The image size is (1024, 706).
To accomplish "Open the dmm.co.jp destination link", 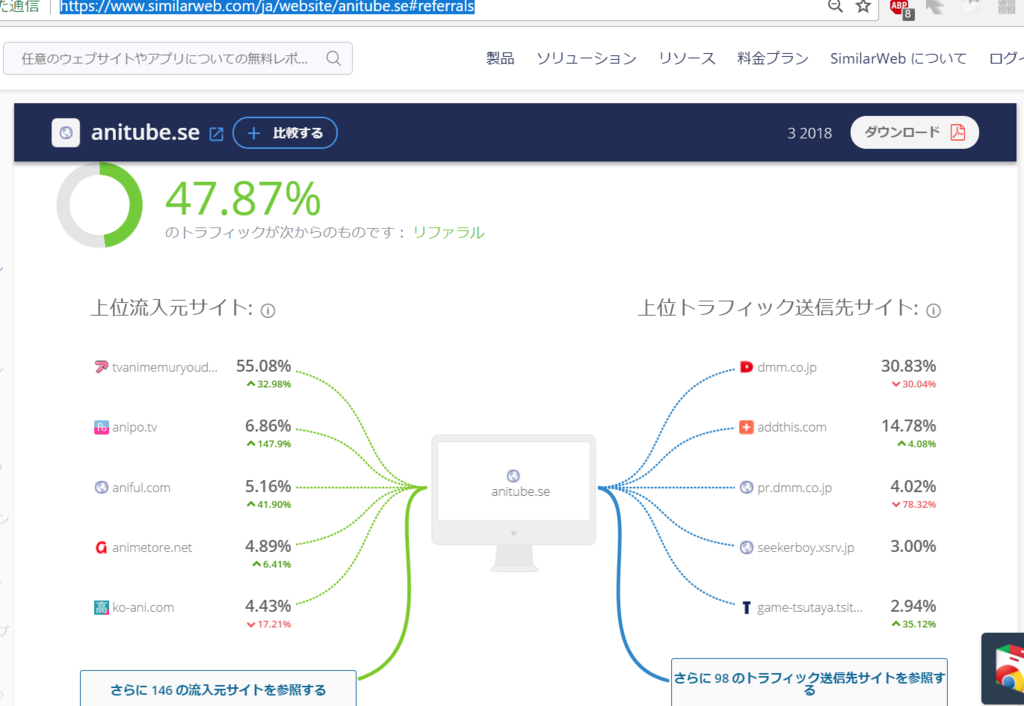I will click(x=787, y=367).
